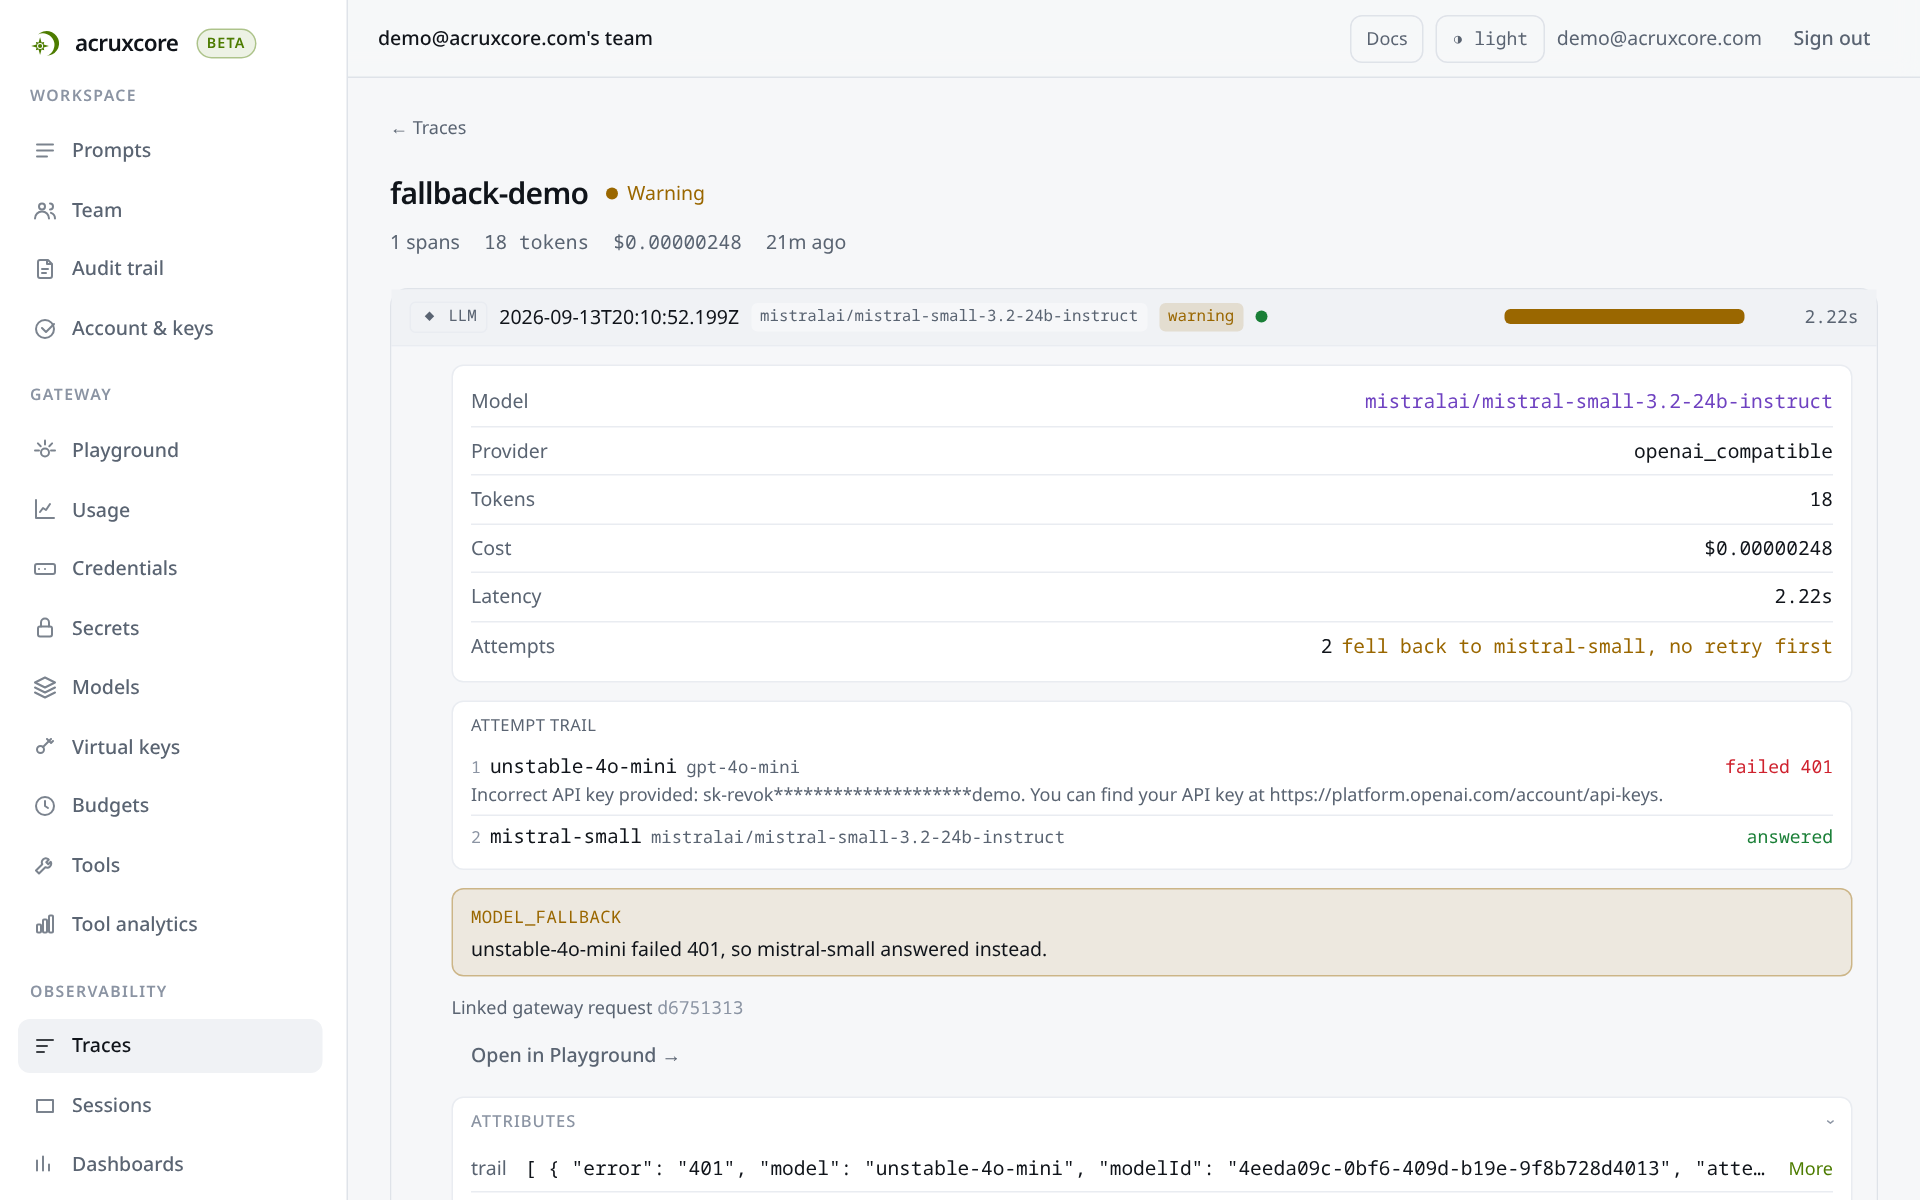Go back to Traces list
This screenshot has height=1200, width=1920.
coord(429,128)
